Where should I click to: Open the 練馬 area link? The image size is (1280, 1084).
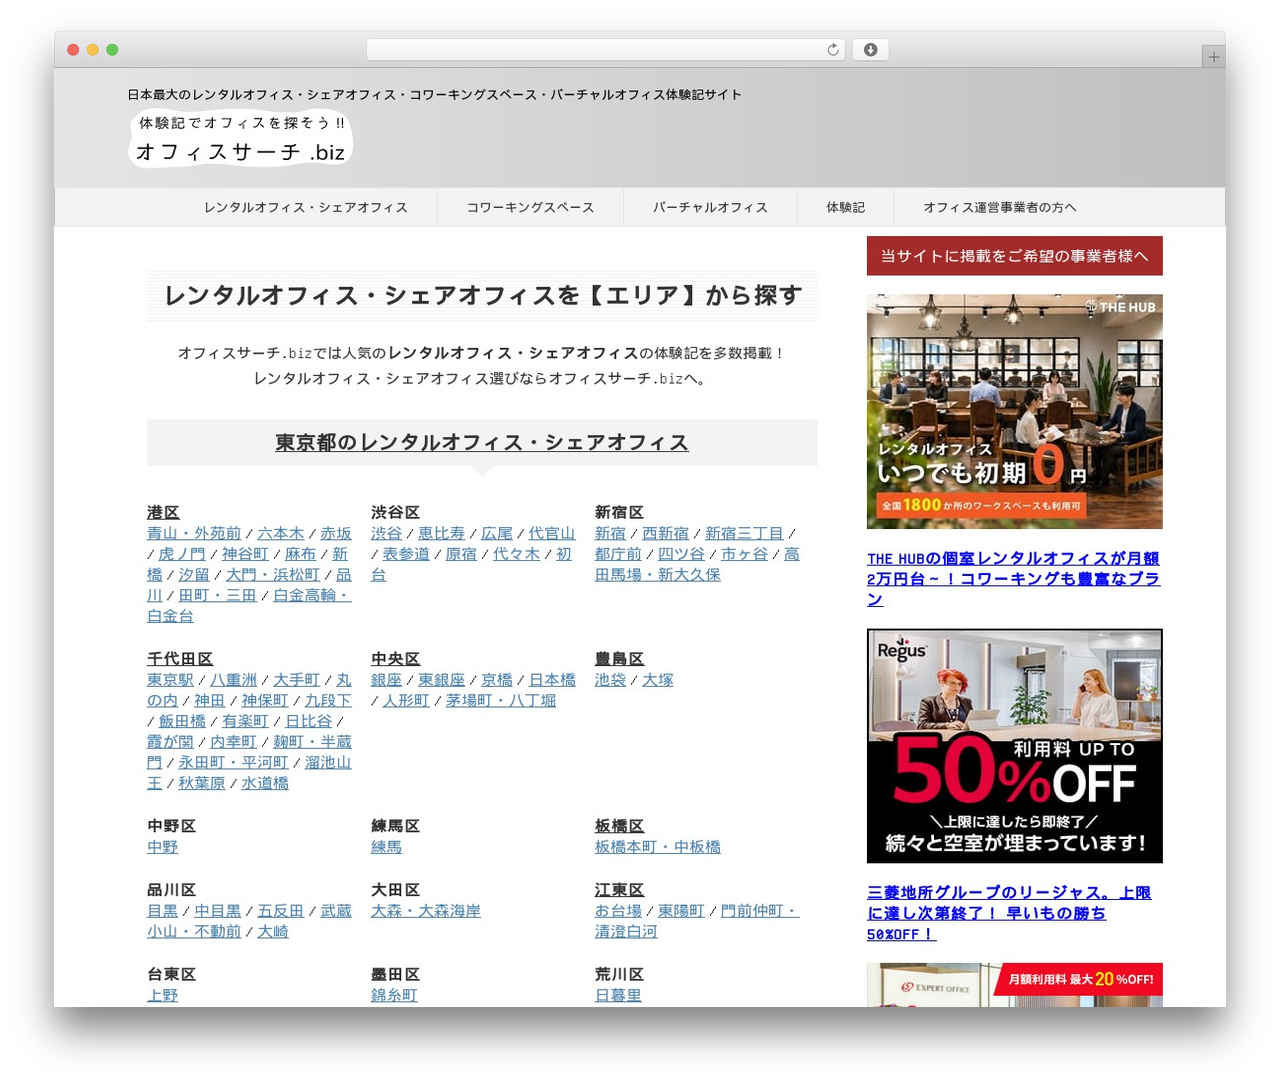386,847
